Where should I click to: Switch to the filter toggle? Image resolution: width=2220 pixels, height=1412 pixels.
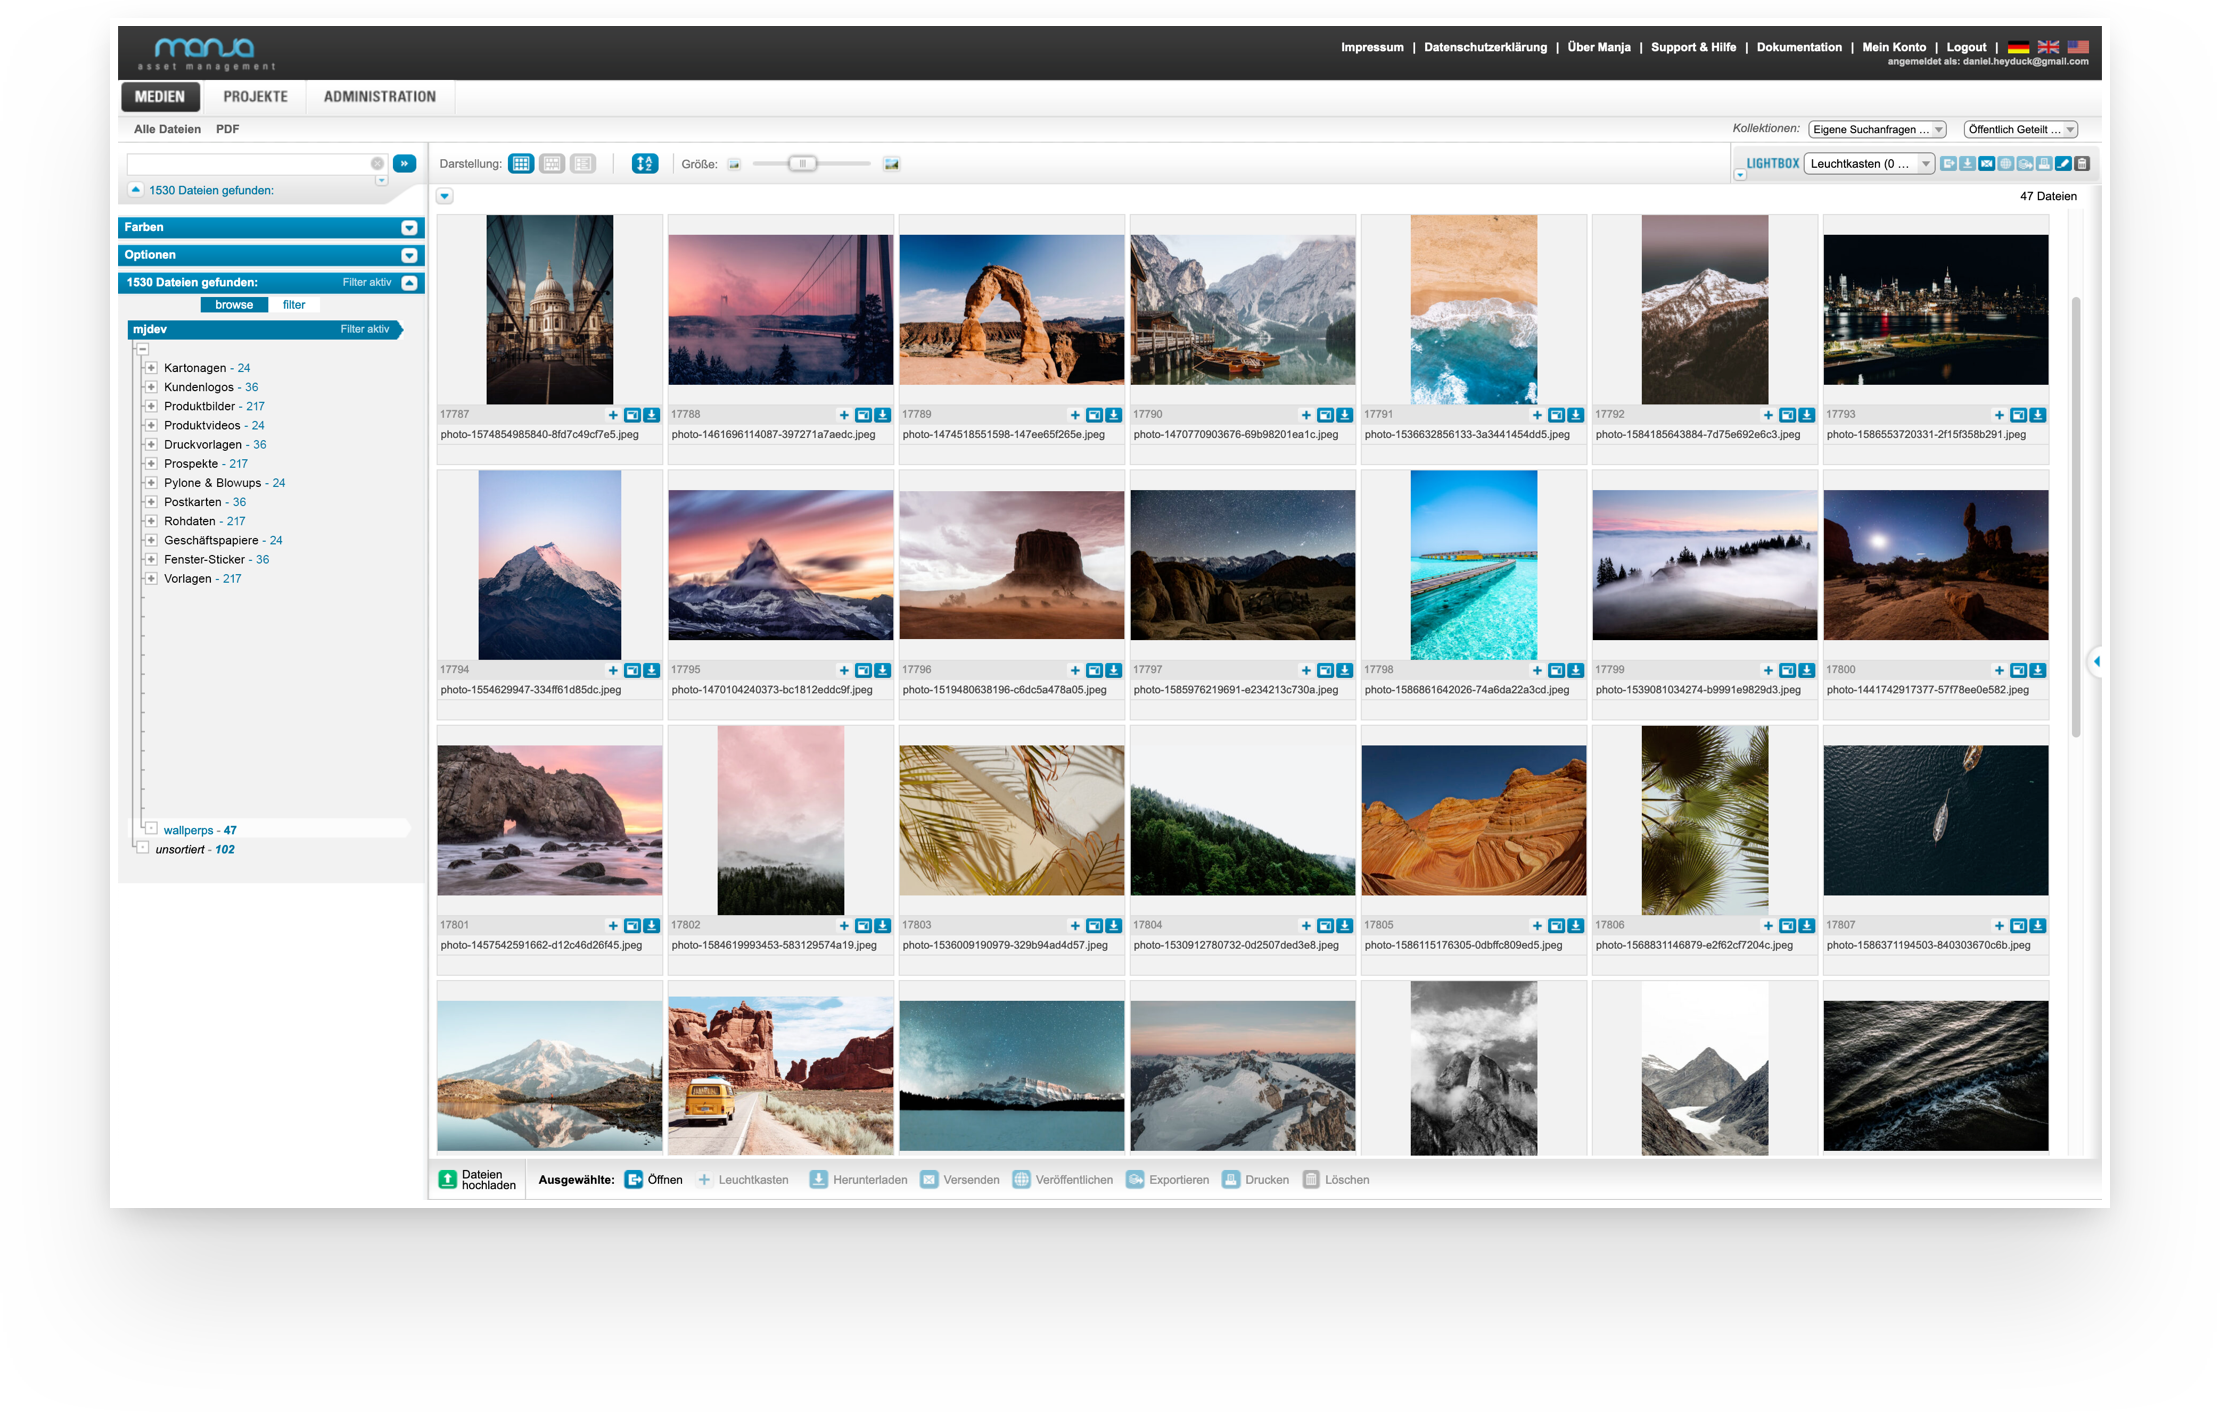point(294,305)
